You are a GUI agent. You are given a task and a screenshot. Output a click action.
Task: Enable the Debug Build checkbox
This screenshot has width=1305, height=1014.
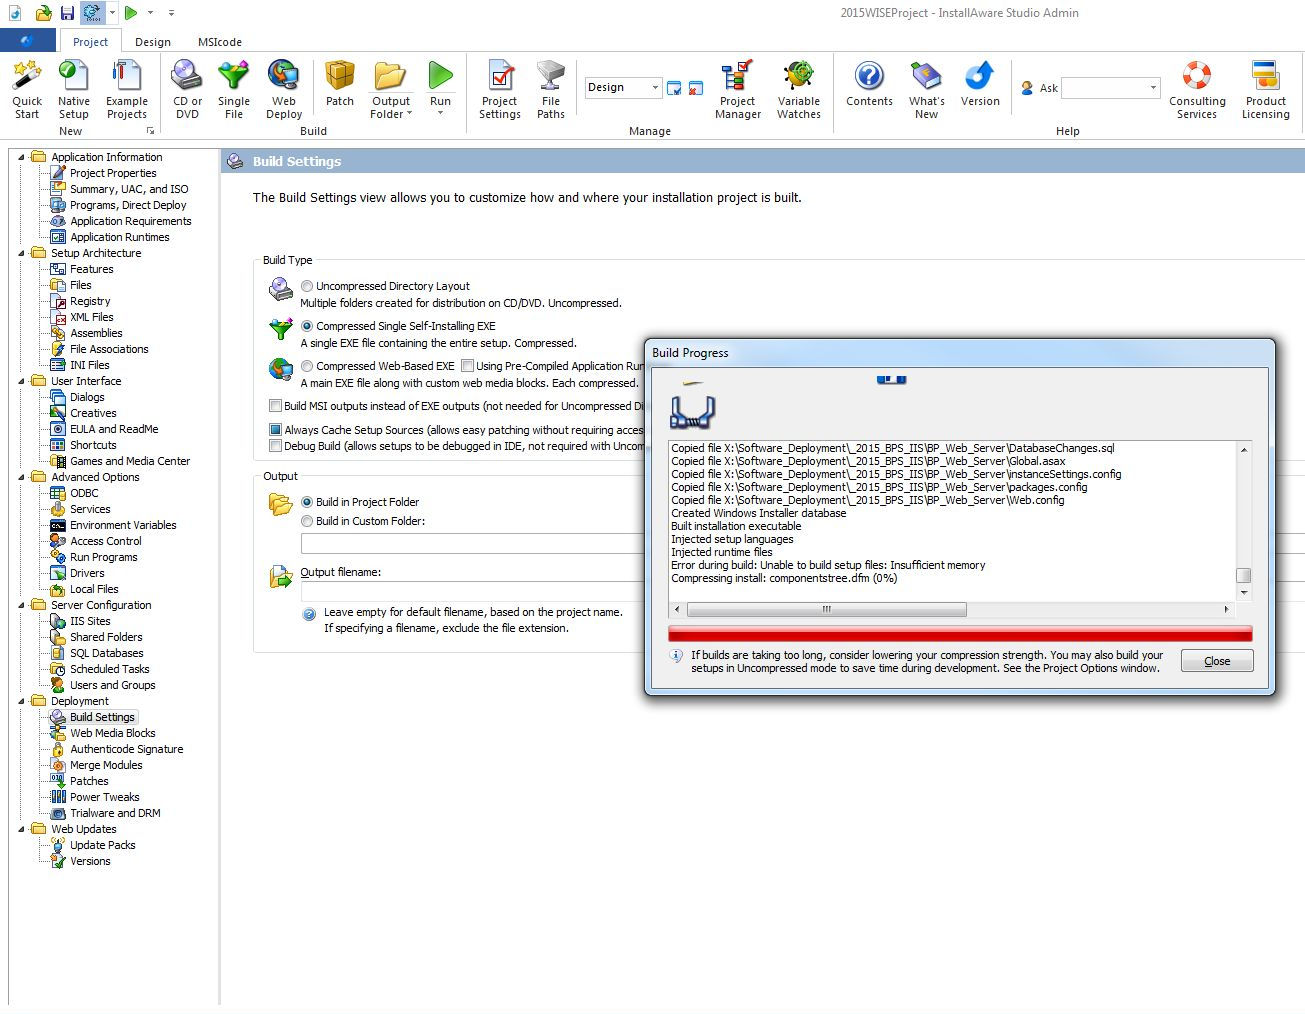(x=275, y=446)
